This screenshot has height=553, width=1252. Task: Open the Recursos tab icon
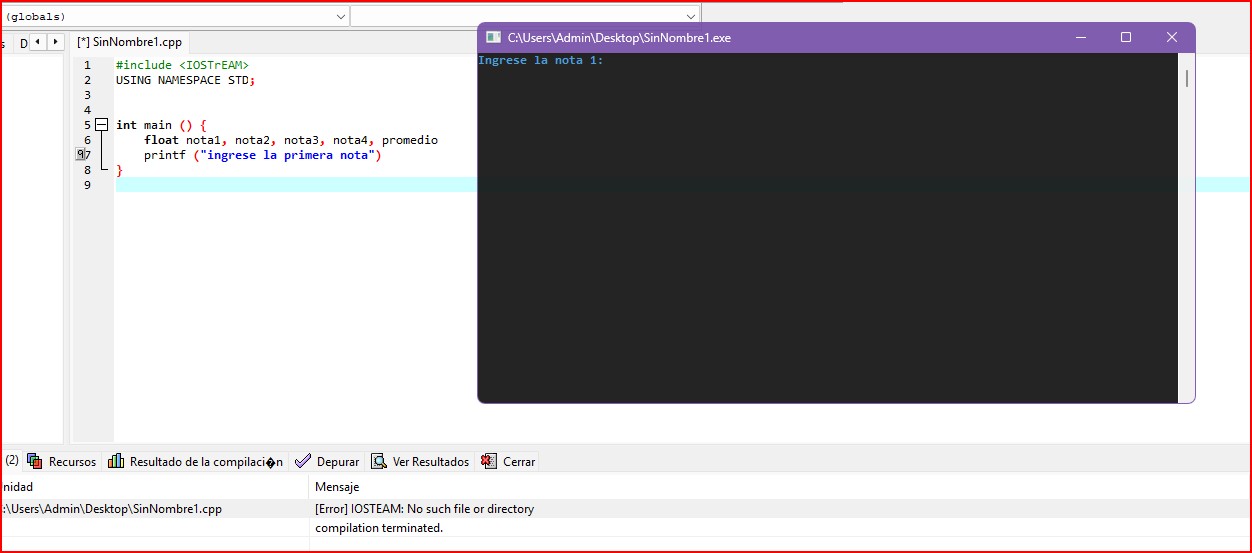(35, 461)
